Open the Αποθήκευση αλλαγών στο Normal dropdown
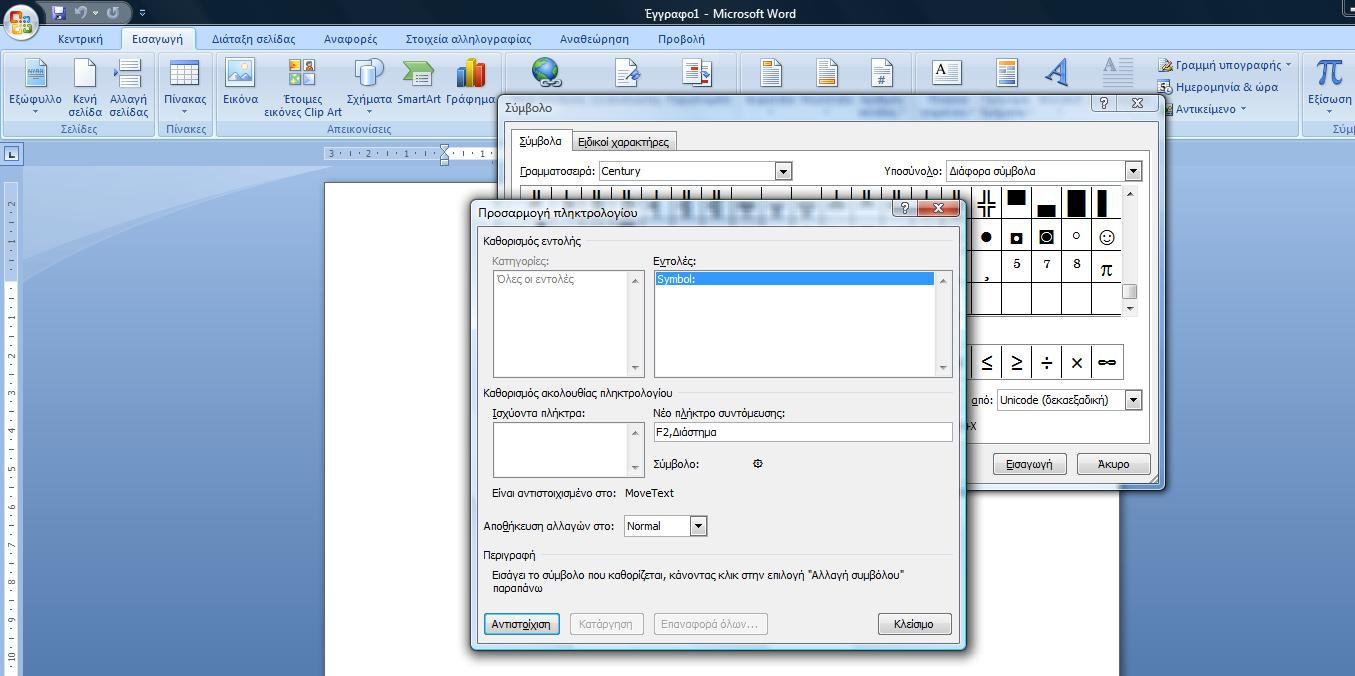Image resolution: width=1355 pixels, height=676 pixels. click(x=698, y=526)
